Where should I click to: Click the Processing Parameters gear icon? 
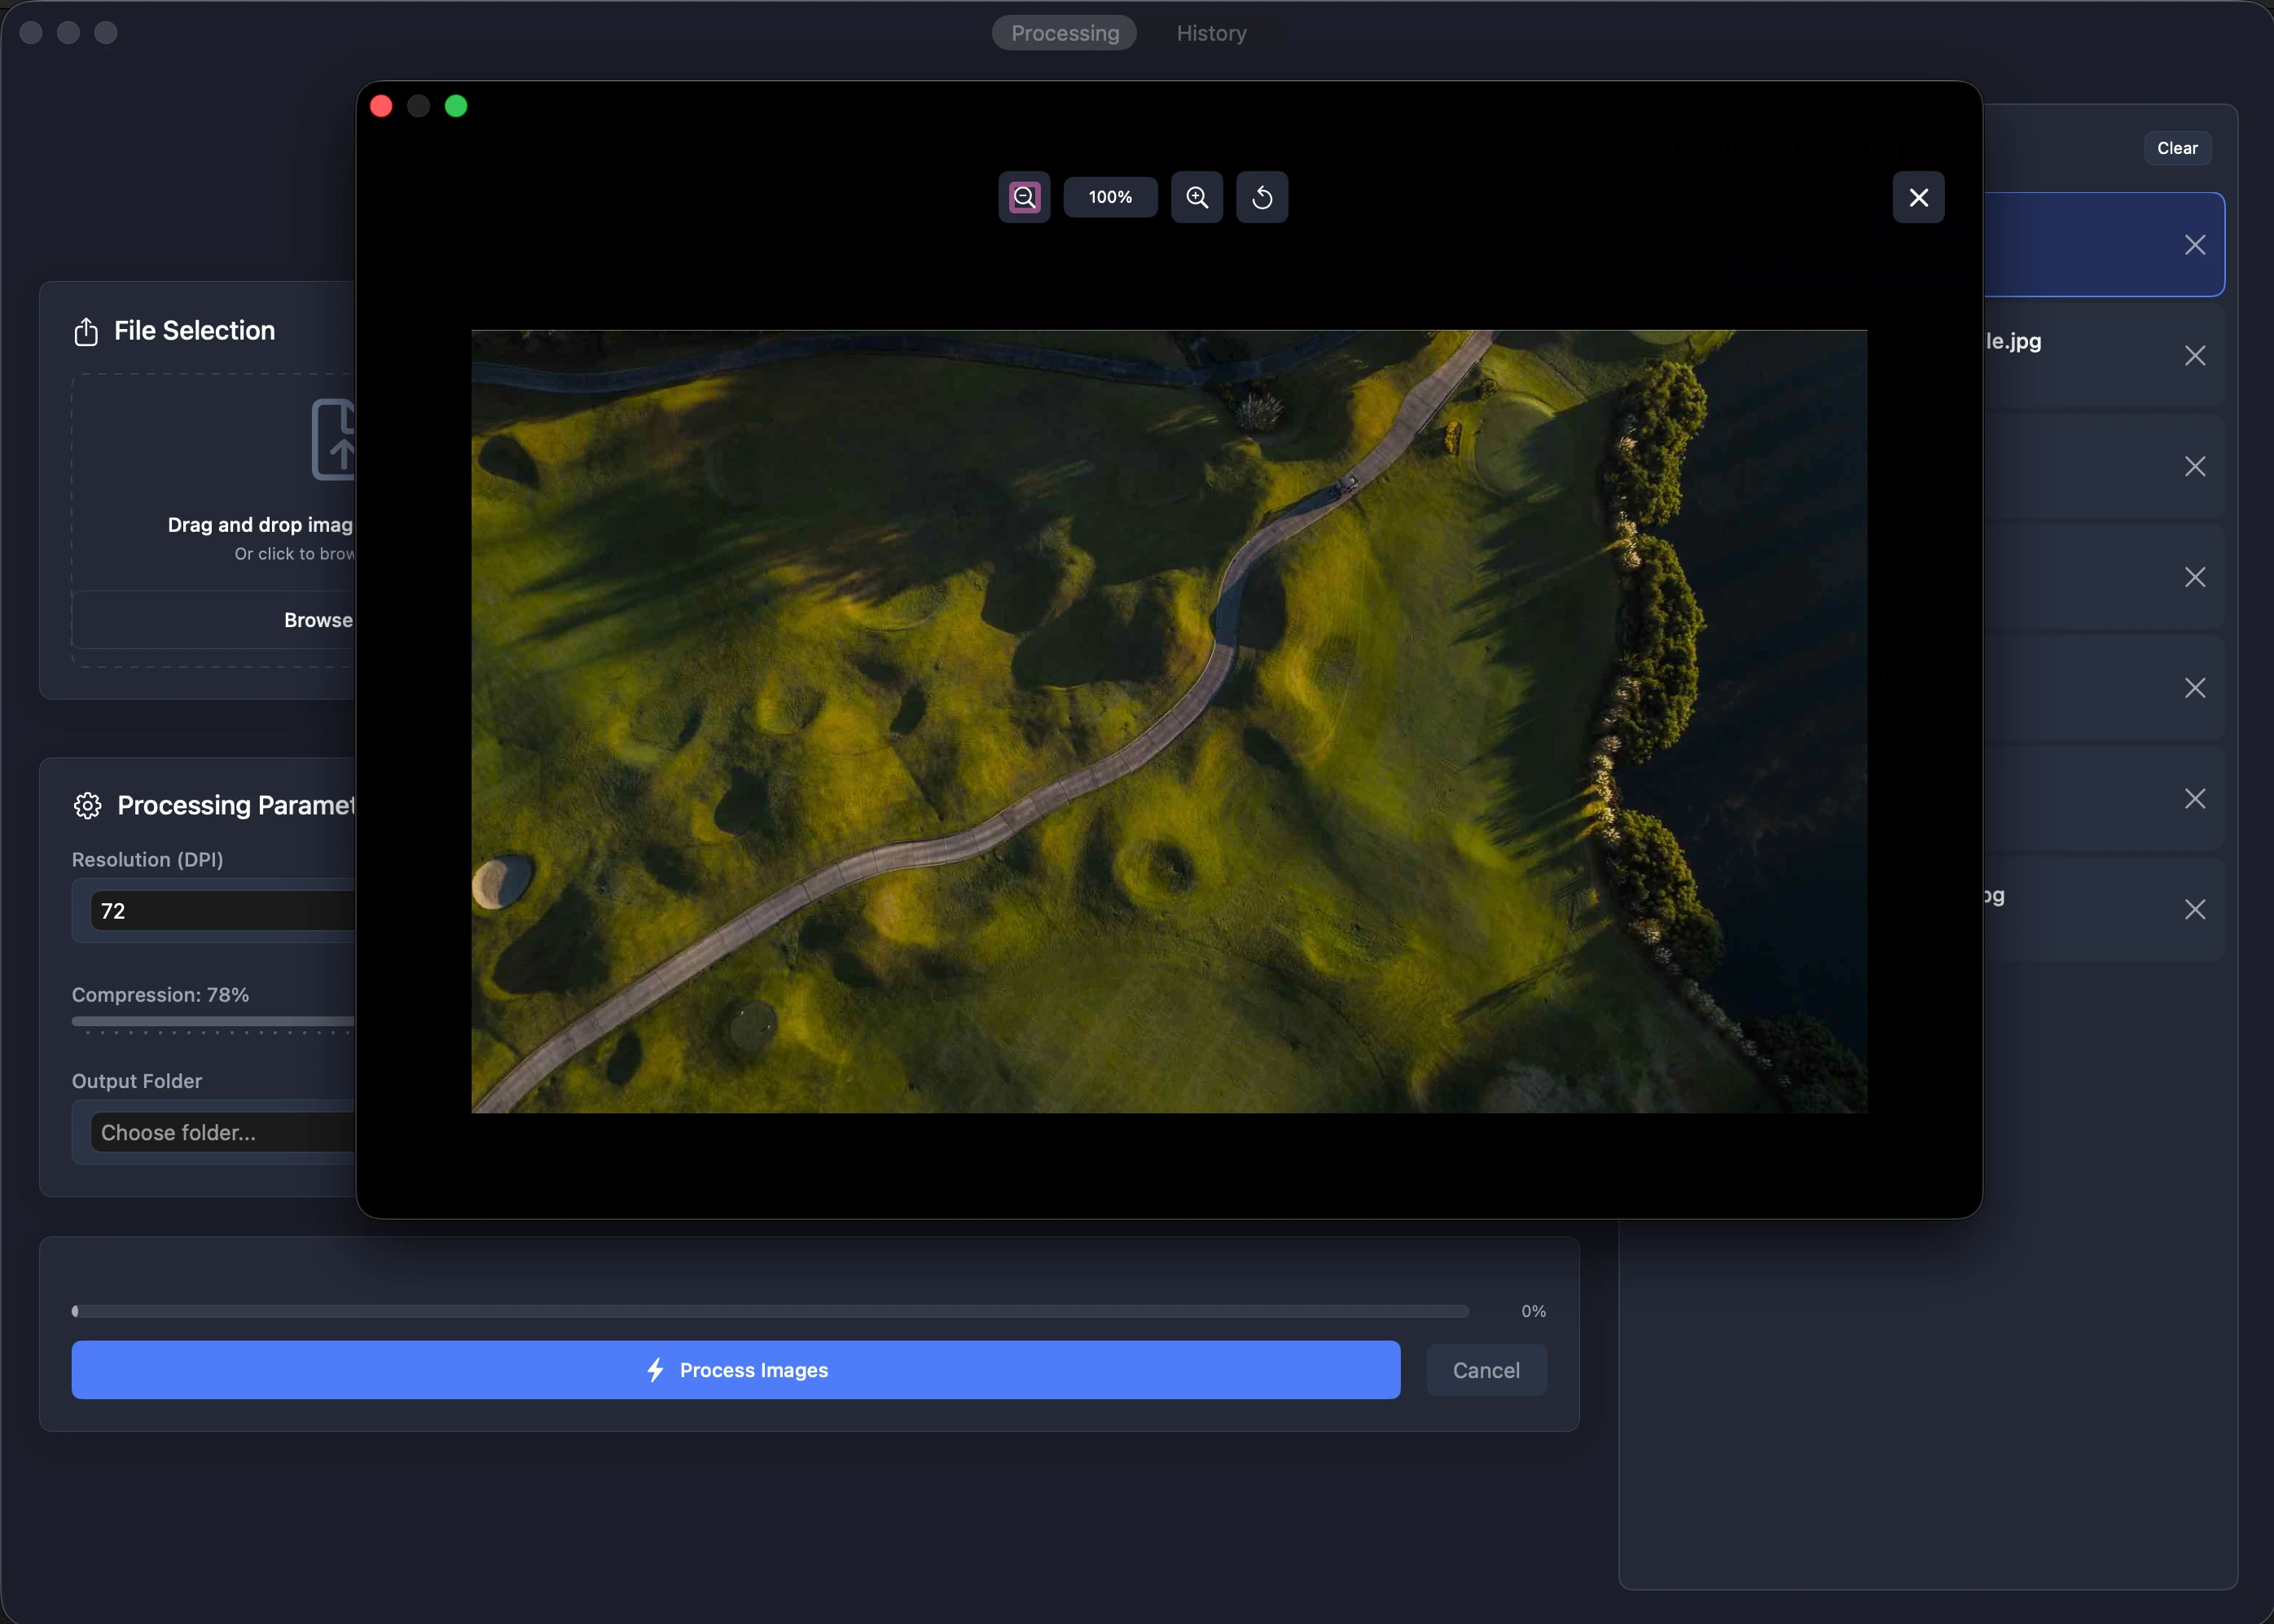click(x=86, y=805)
